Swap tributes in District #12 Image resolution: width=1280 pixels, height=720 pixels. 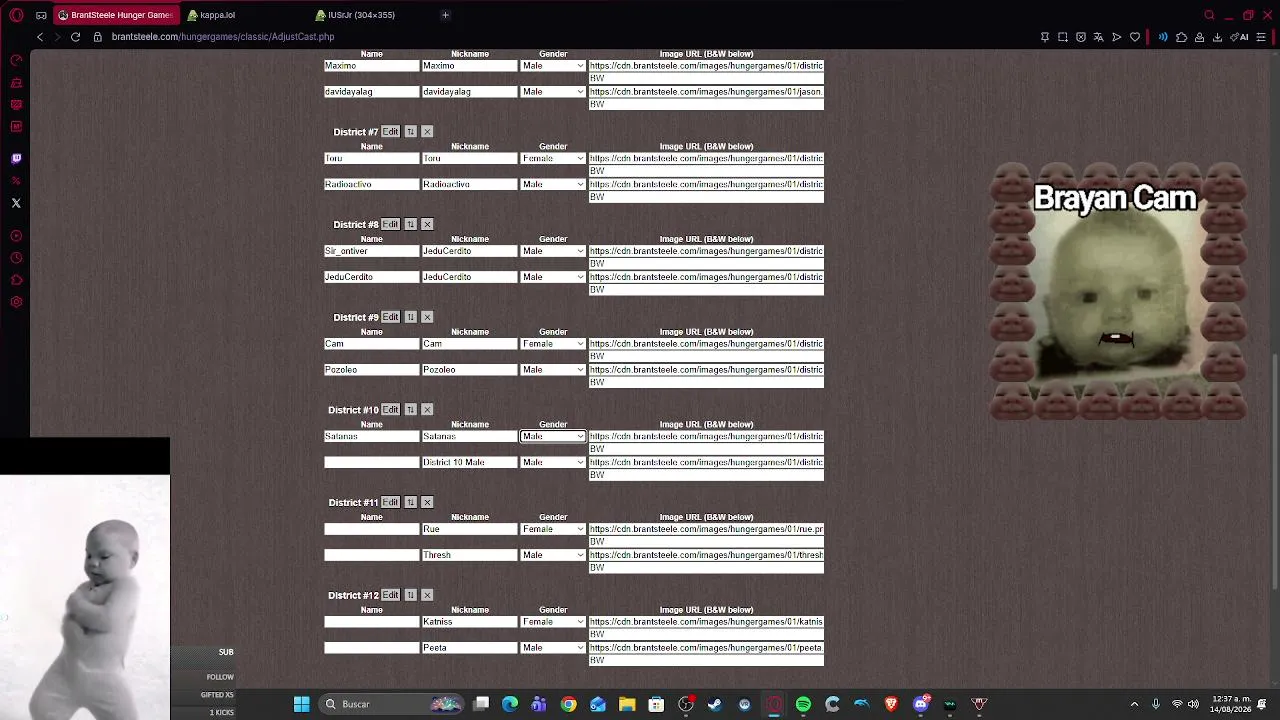[x=410, y=595]
